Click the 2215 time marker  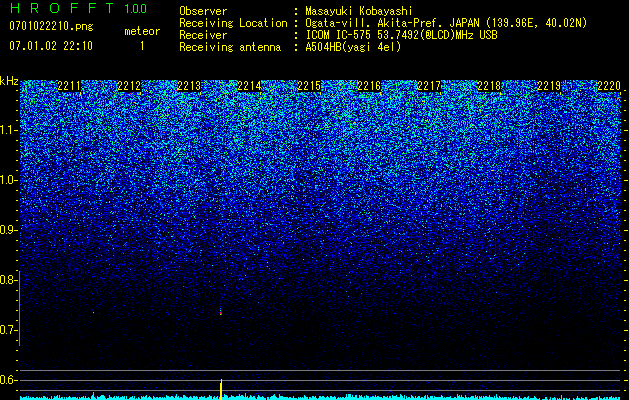pos(309,86)
